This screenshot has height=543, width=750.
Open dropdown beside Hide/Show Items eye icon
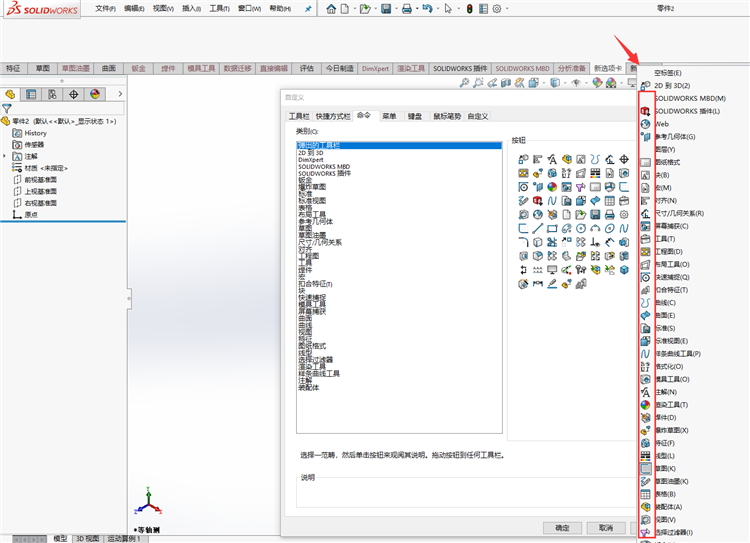tap(587, 83)
